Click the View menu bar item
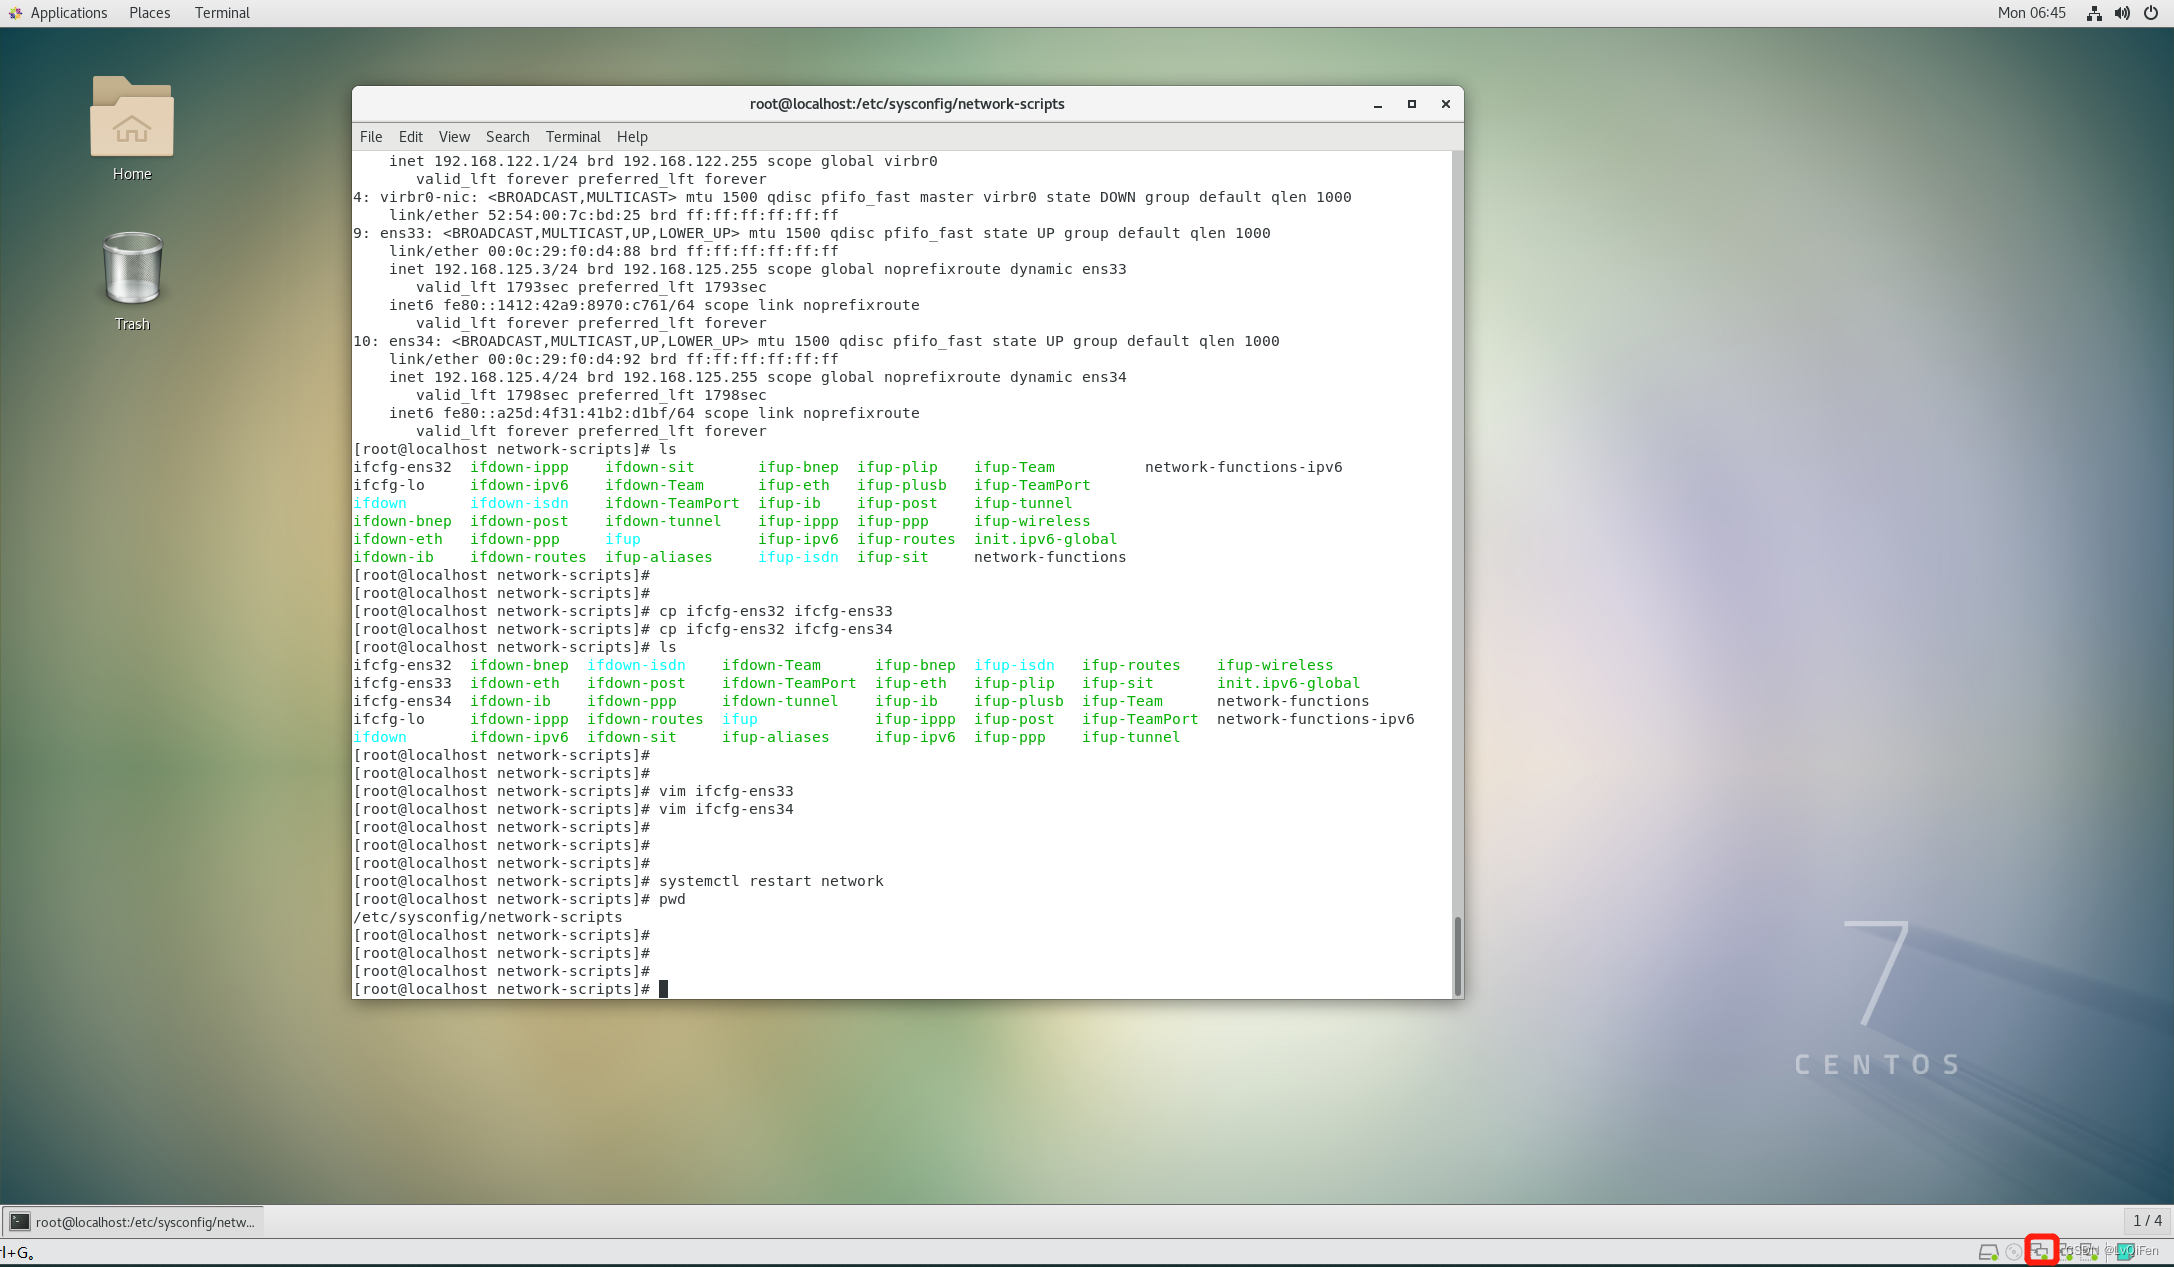Viewport: 2174px width, 1267px height. tap(454, 136)
